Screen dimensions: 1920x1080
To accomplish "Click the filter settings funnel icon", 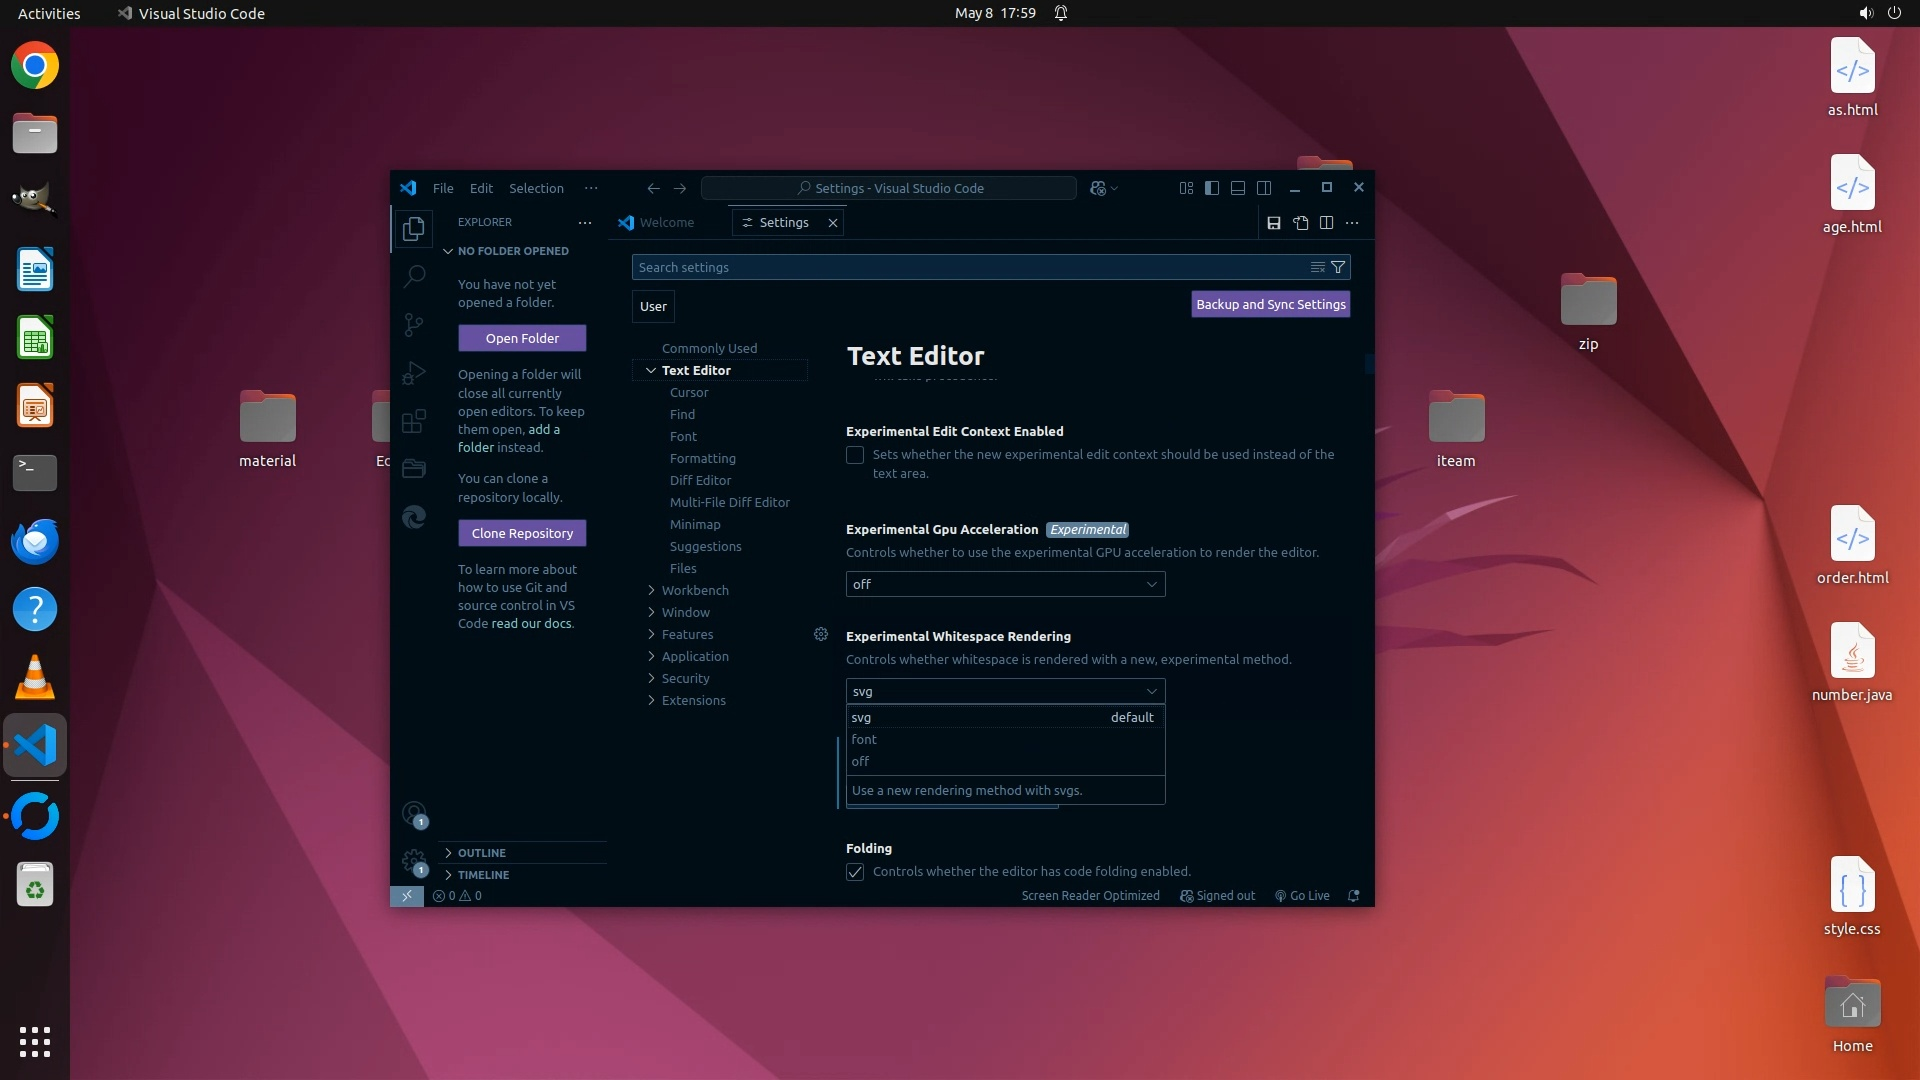I will pos(1338,267).
